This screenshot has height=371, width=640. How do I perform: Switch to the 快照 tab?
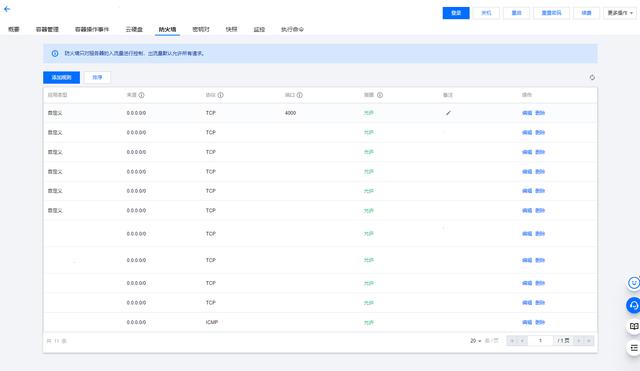click(231, 29)
